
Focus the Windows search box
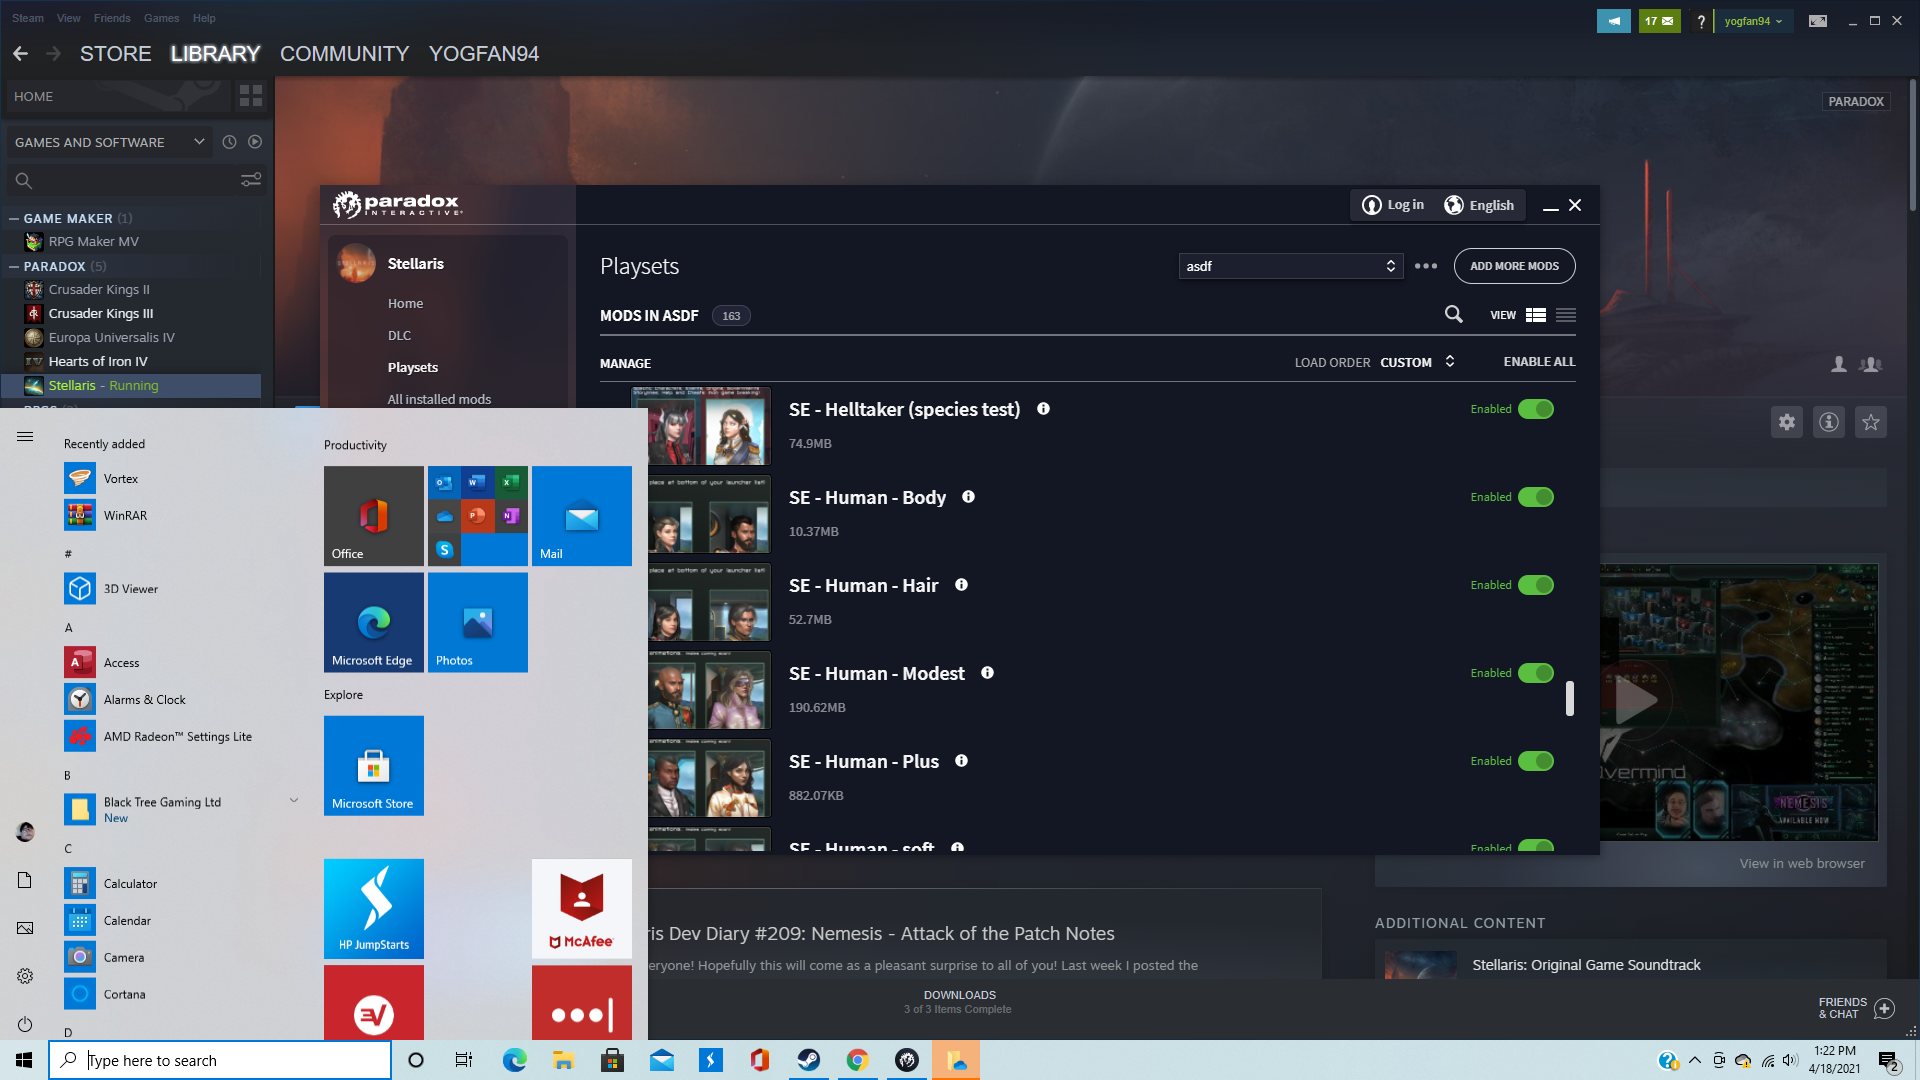(x=220, y=1060)
